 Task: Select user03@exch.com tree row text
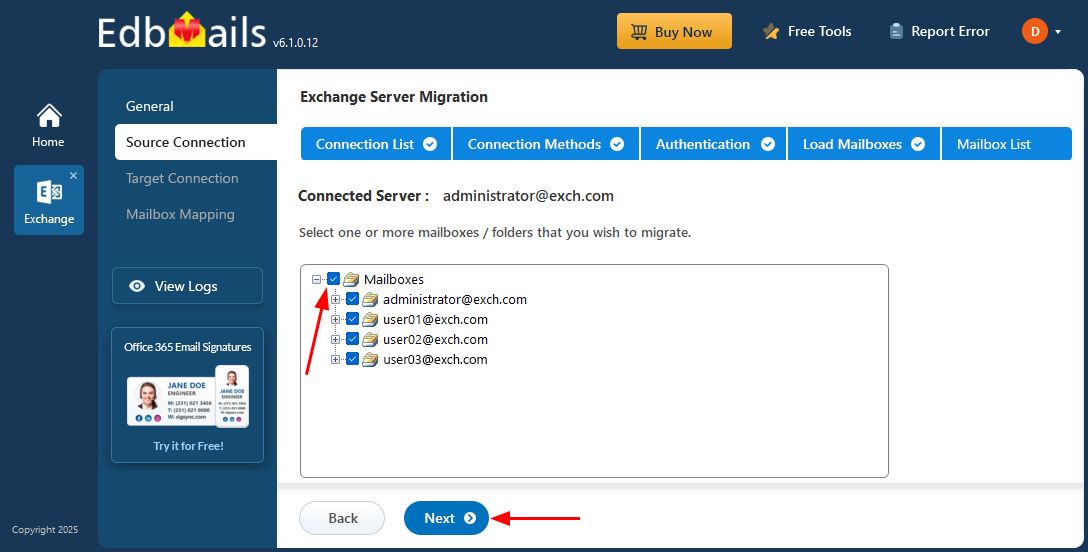[x=436, y=360]
